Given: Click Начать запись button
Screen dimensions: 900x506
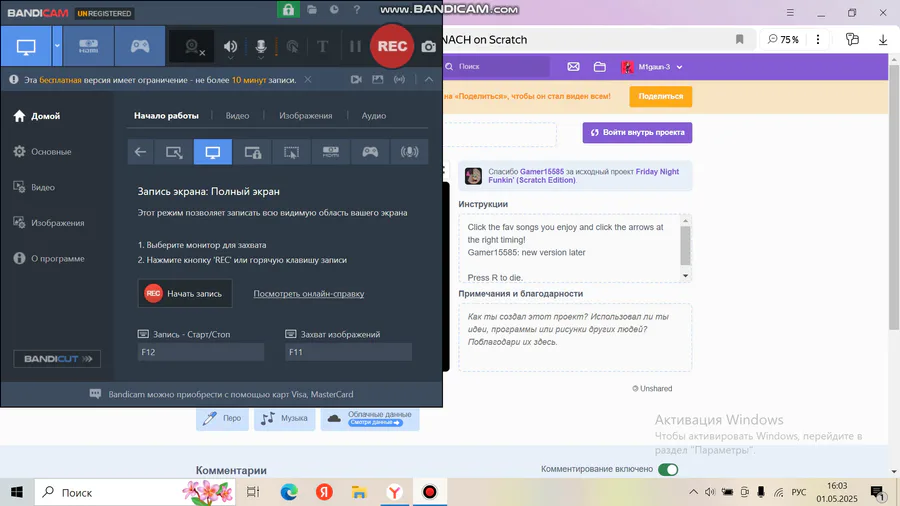Looking at the screenshot, I should pyautogui.click(x=185, y=293).
